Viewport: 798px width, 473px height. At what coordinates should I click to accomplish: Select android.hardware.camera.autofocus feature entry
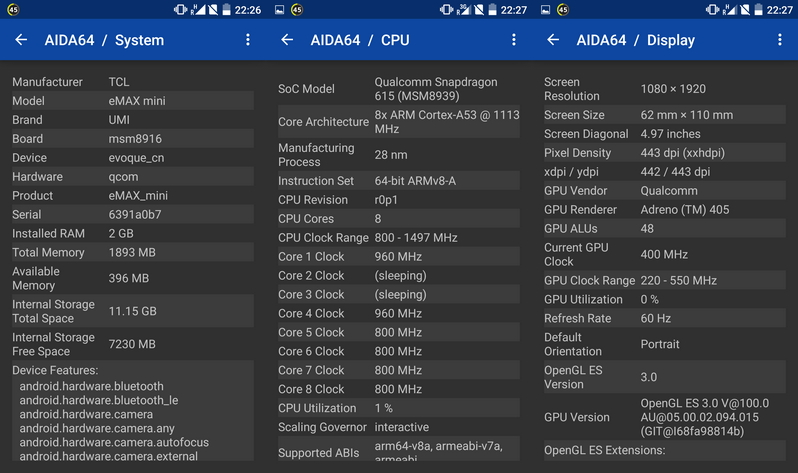(x=114, y=442)
